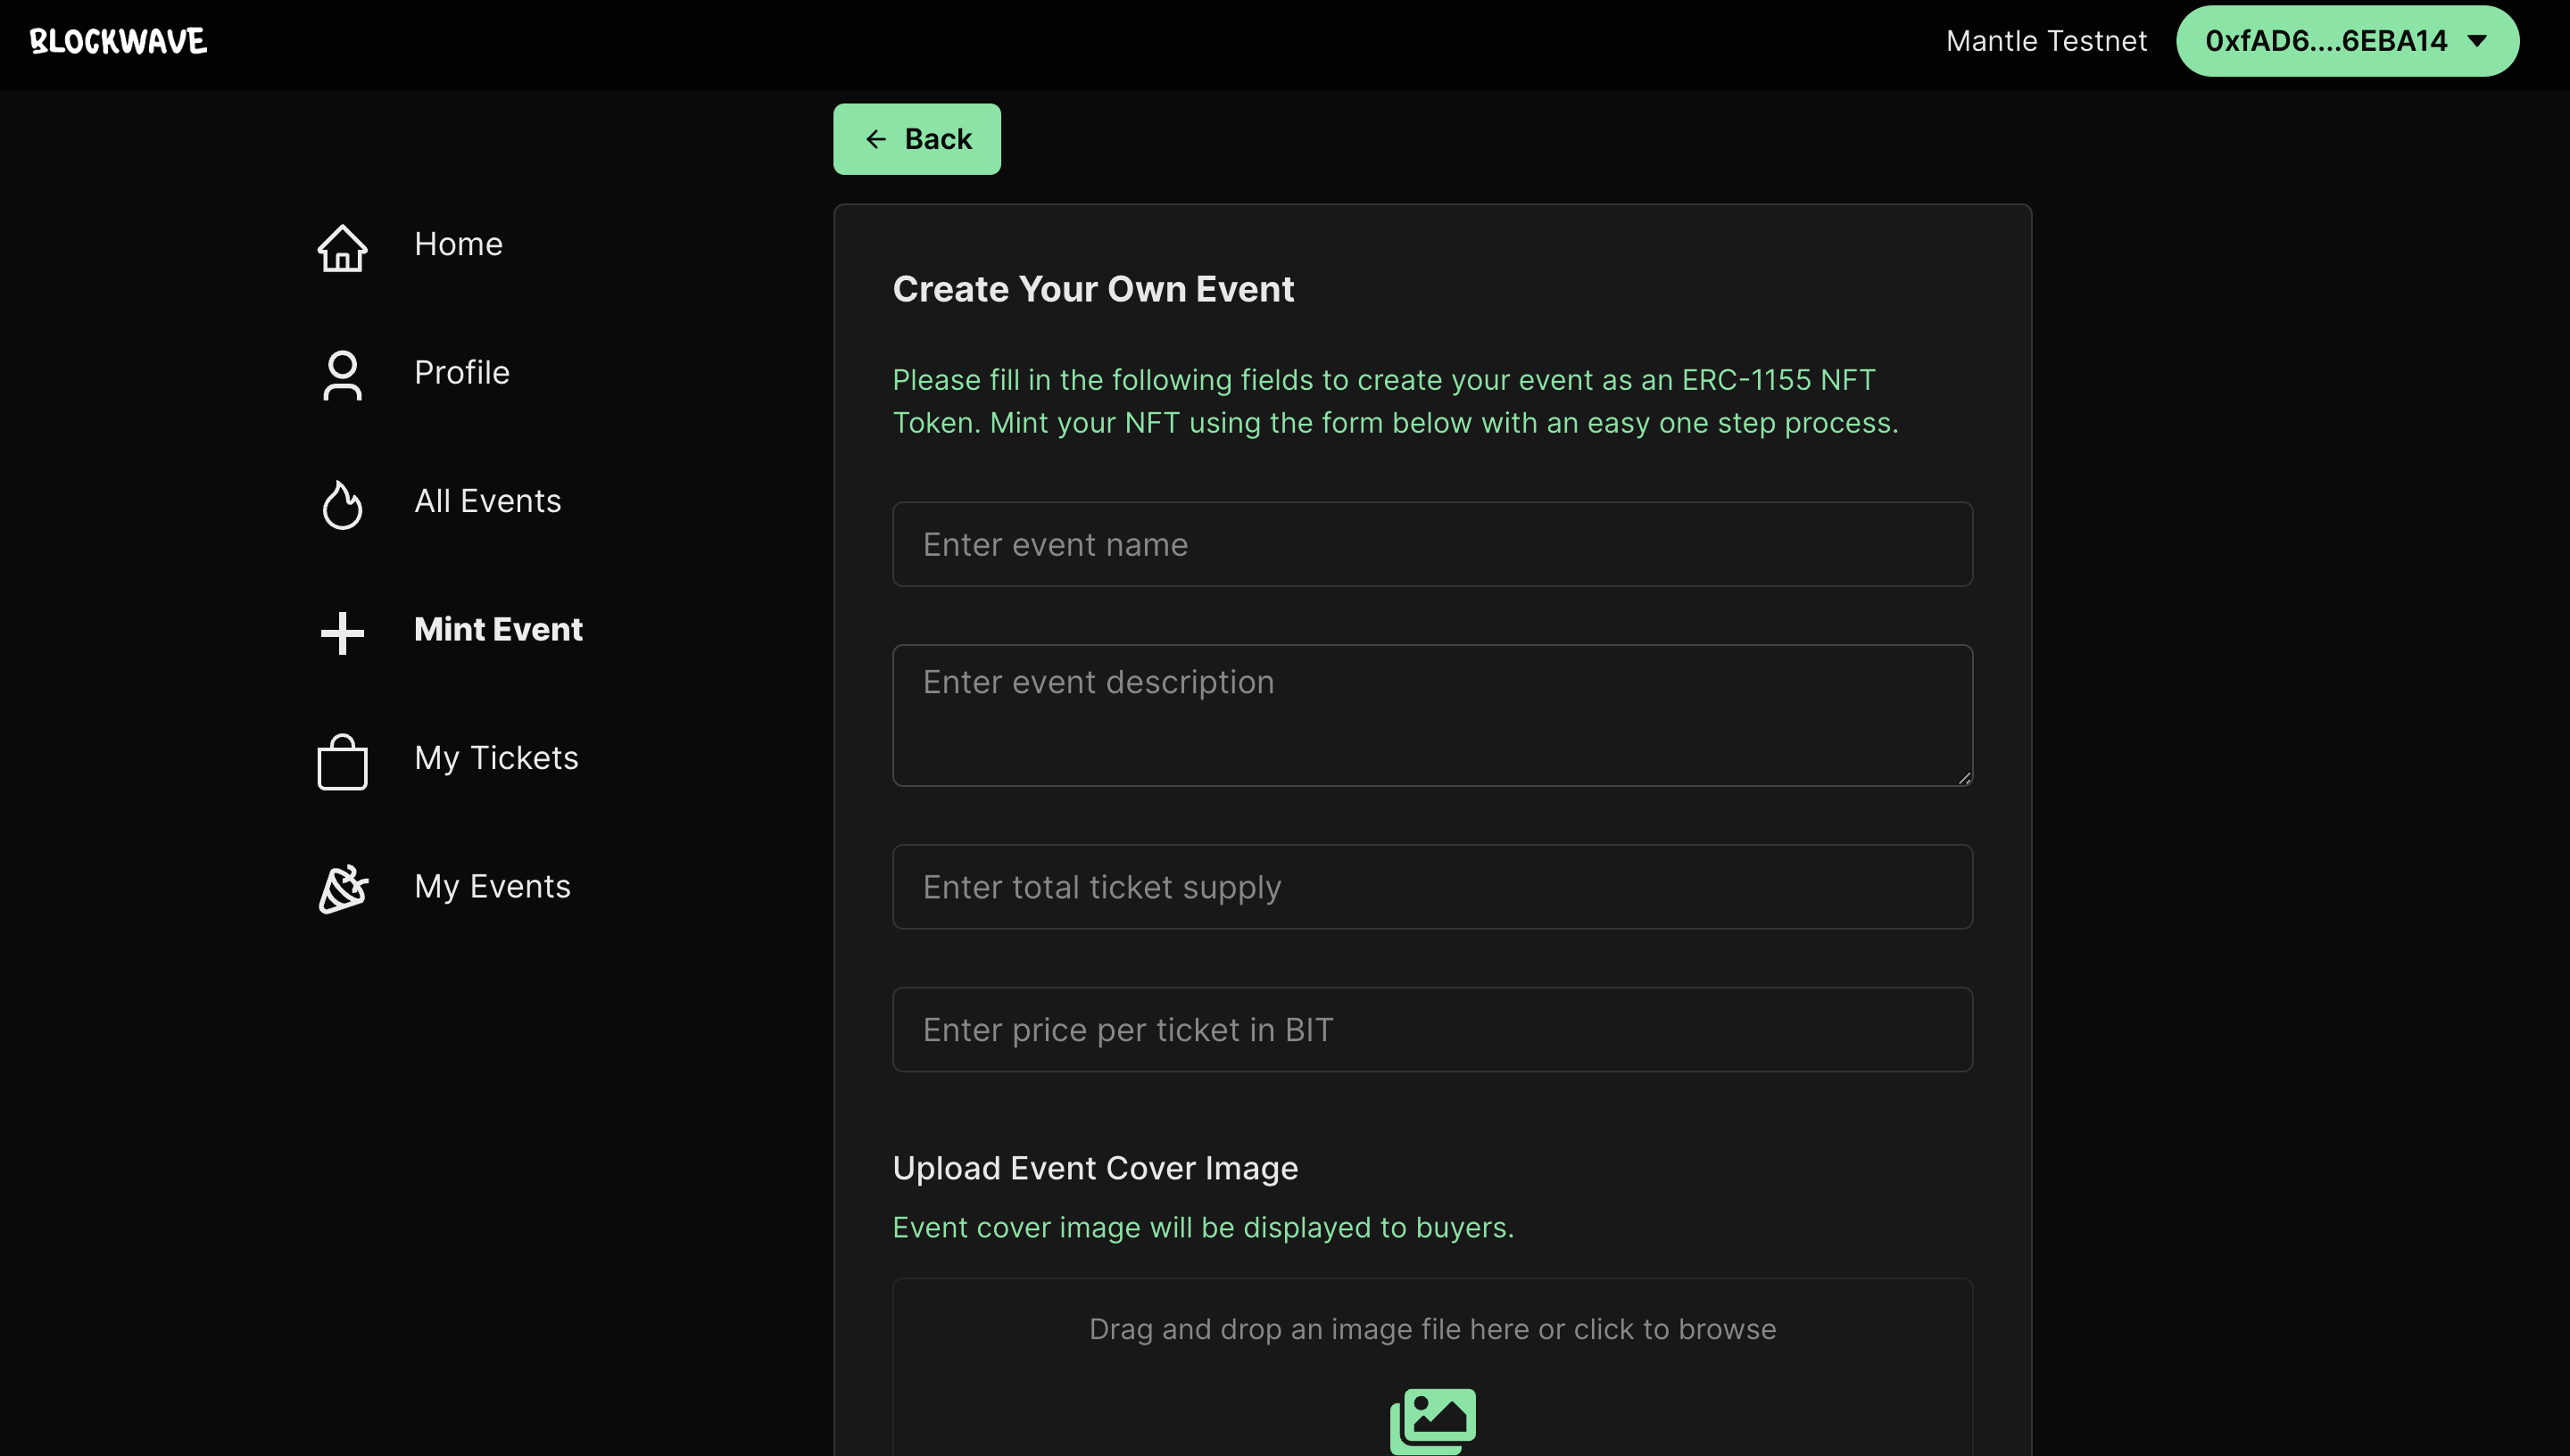The width and height of the screenshot is (2570, 1456).
Task: Open the My Events section
Action: 492,886
